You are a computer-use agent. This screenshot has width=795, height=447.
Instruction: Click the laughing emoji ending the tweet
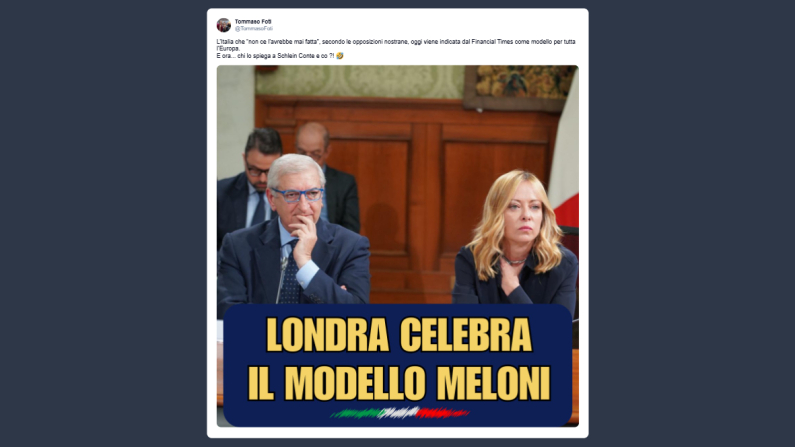tap(340, 56)
